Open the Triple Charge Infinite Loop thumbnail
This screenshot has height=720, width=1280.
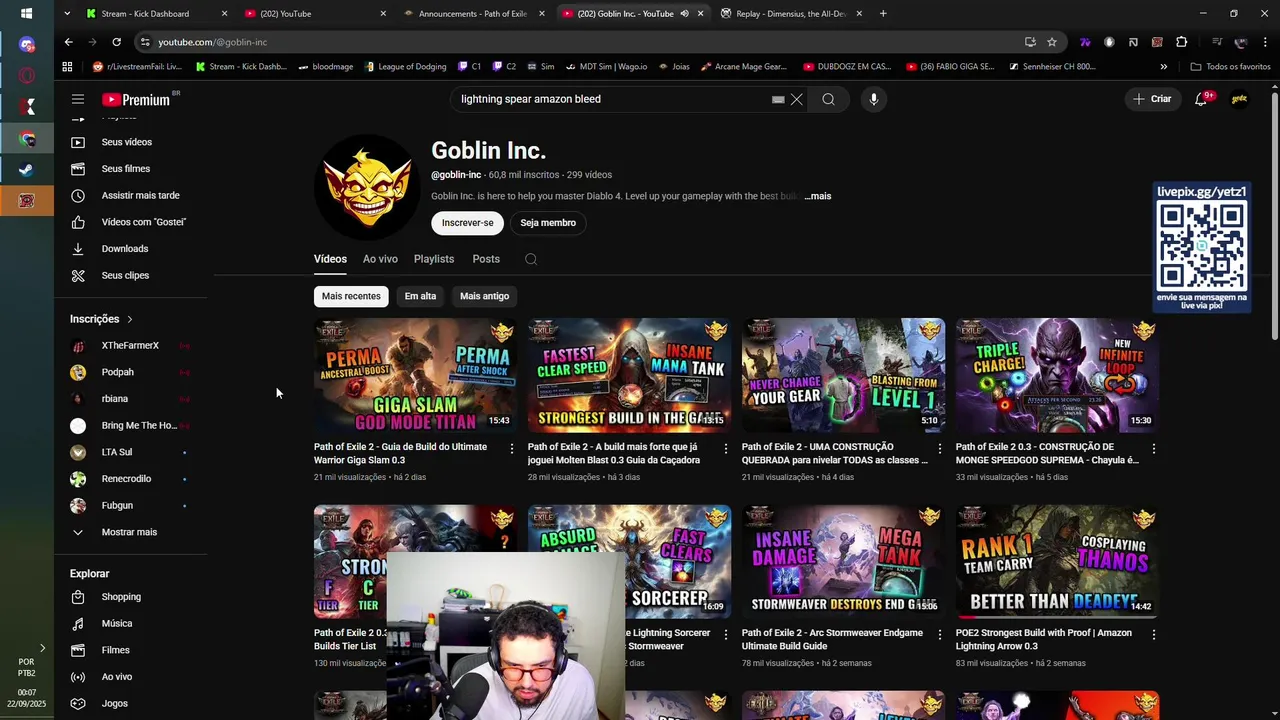tap(1057, 375)
